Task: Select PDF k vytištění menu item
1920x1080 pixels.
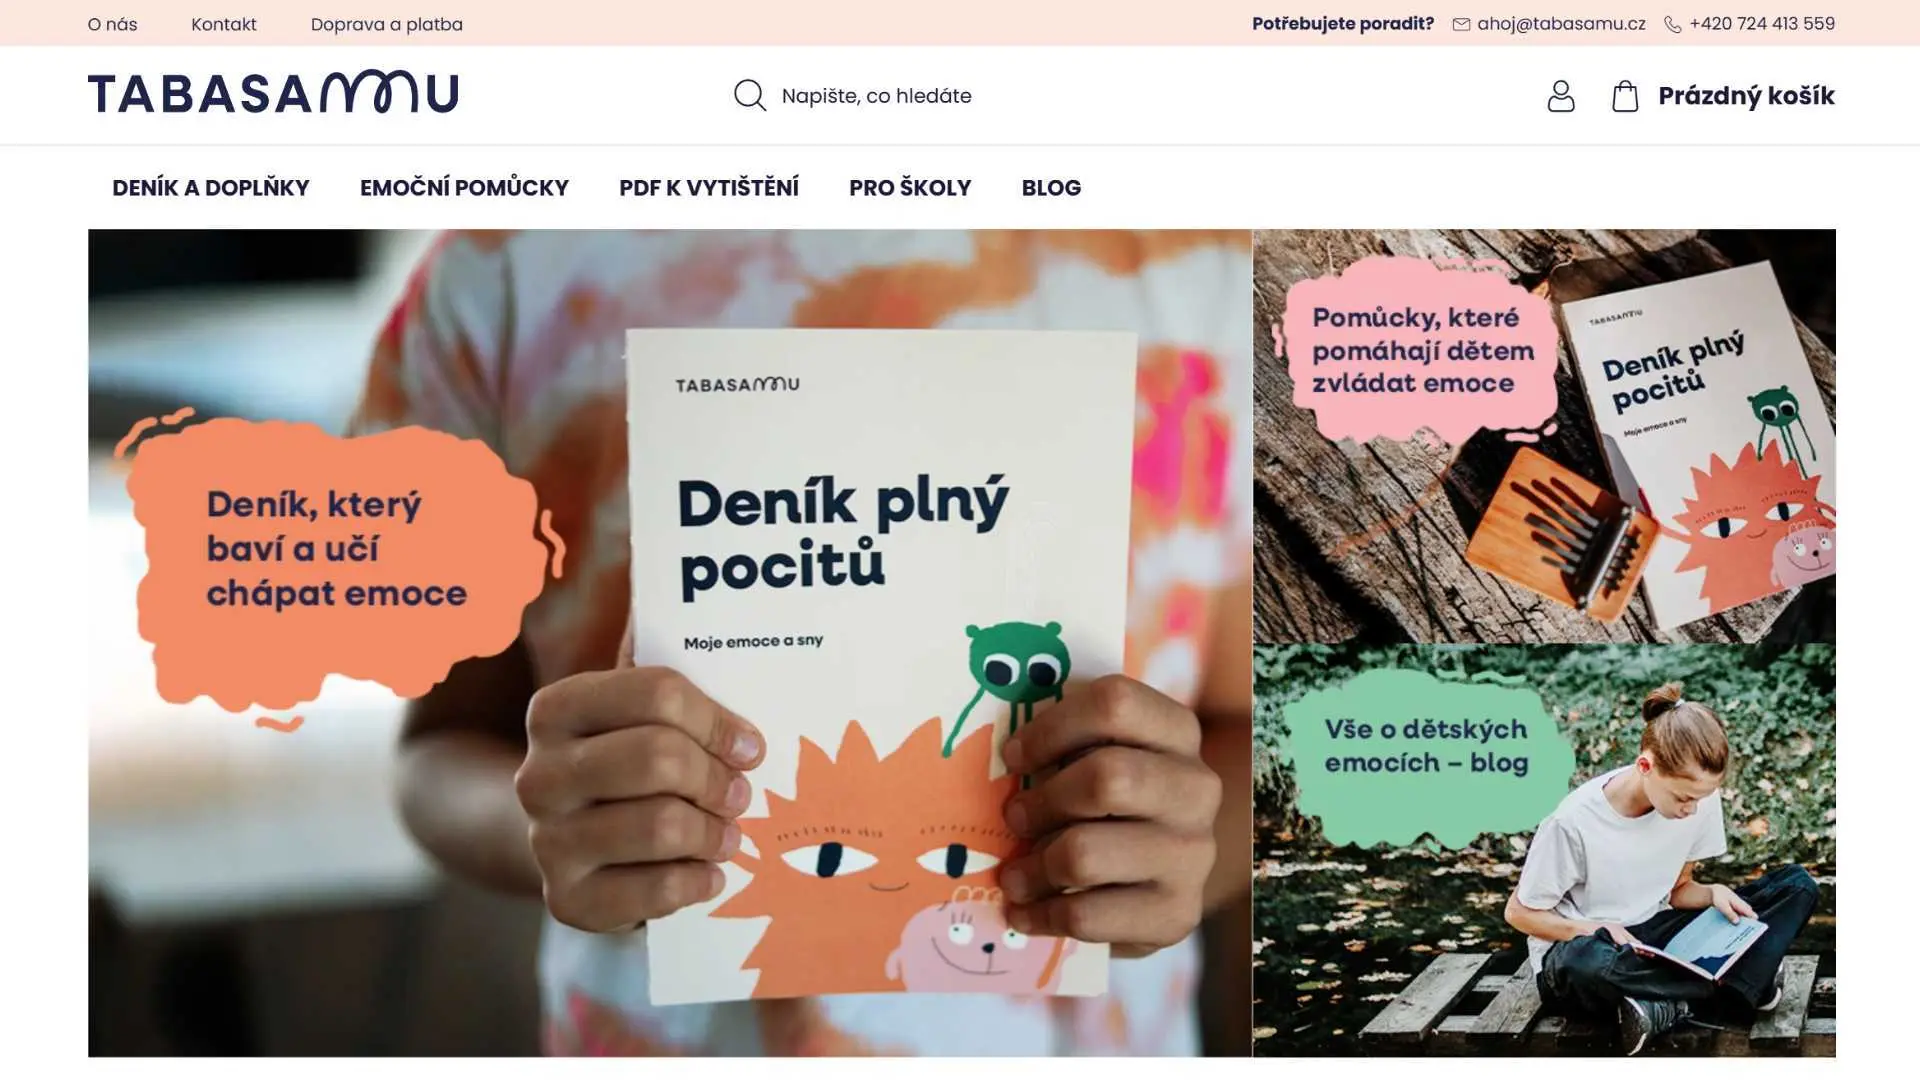Action: (x=709, y=188)
